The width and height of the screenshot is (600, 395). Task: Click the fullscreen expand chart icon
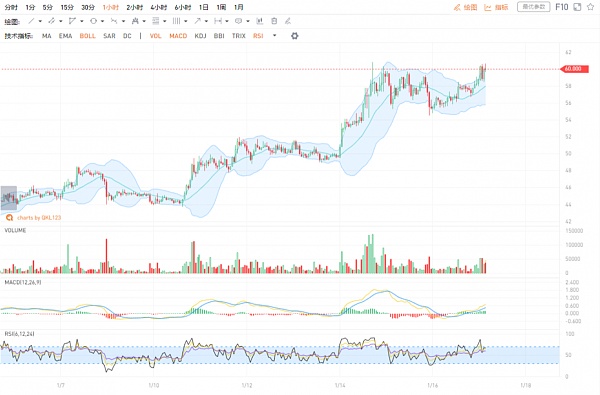tap(577, 7)
